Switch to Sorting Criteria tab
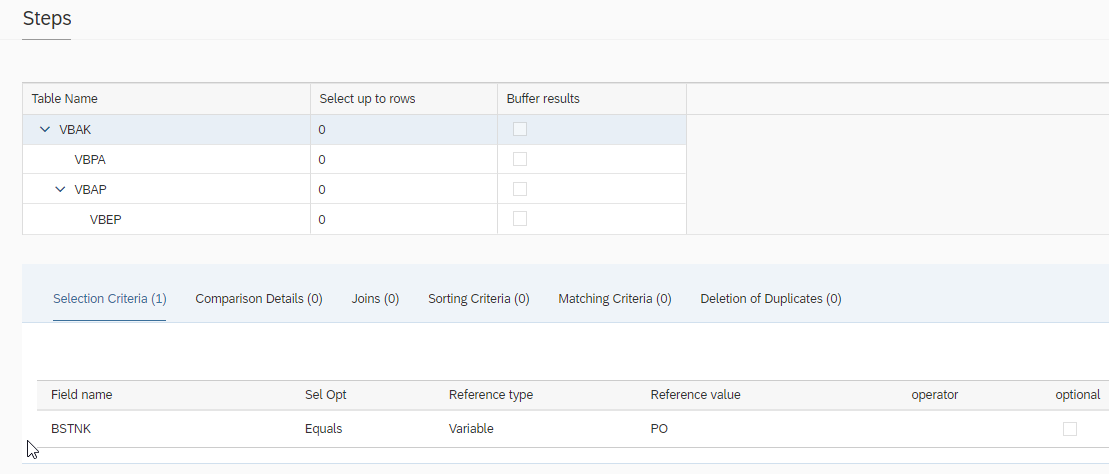The image size is (1109, 474). (x=478, y=298)
